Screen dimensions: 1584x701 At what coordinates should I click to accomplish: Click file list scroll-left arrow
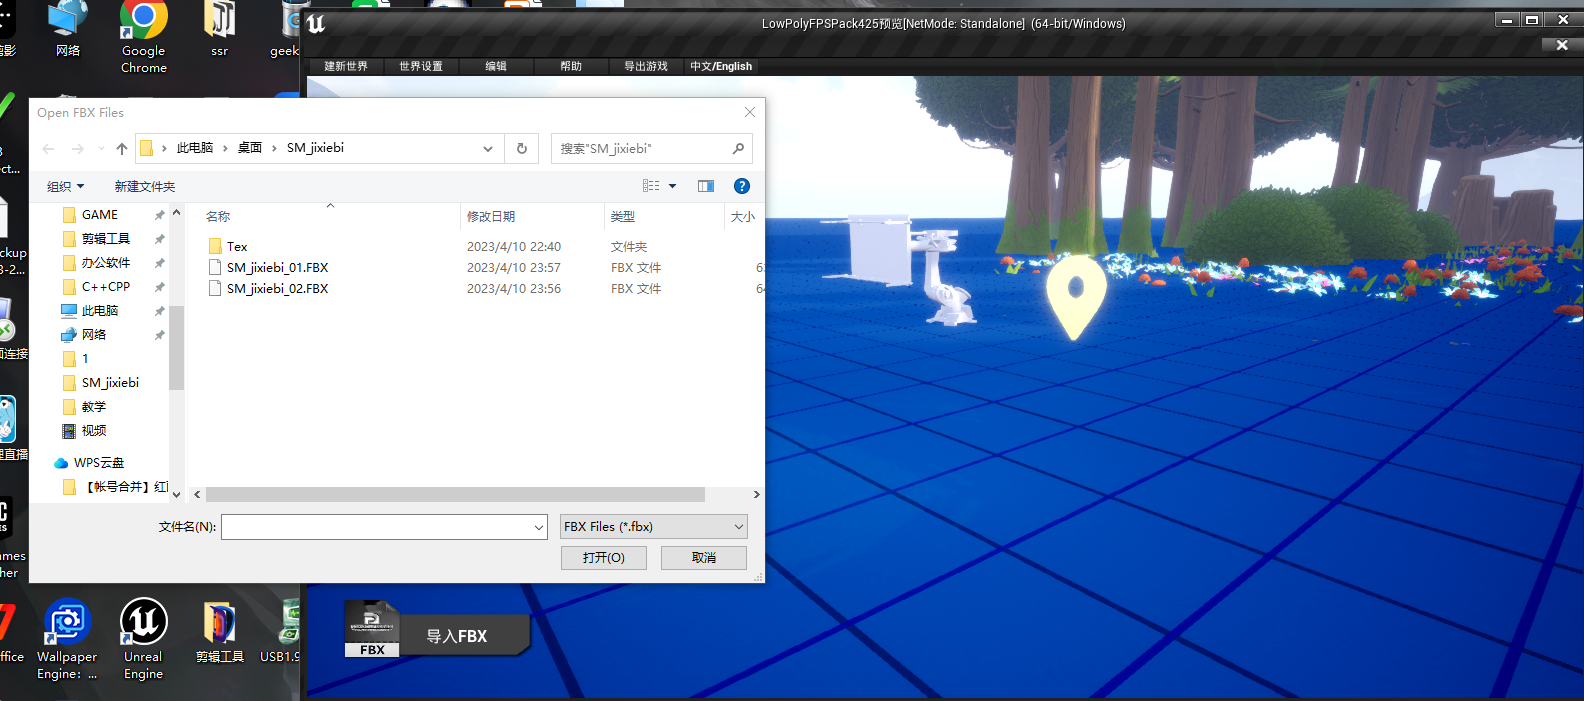point(197,495)
